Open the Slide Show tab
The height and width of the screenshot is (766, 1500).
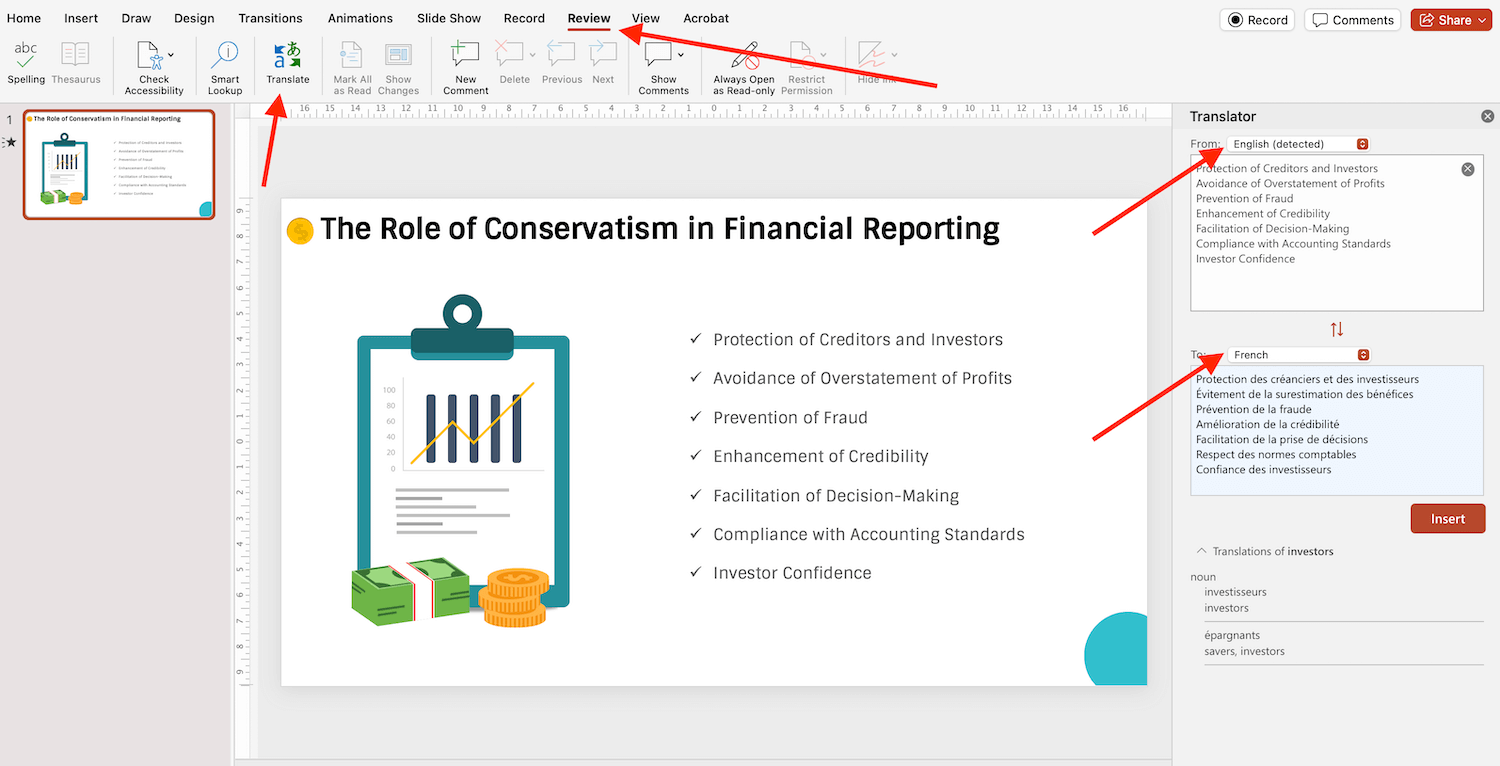(449, 18)
